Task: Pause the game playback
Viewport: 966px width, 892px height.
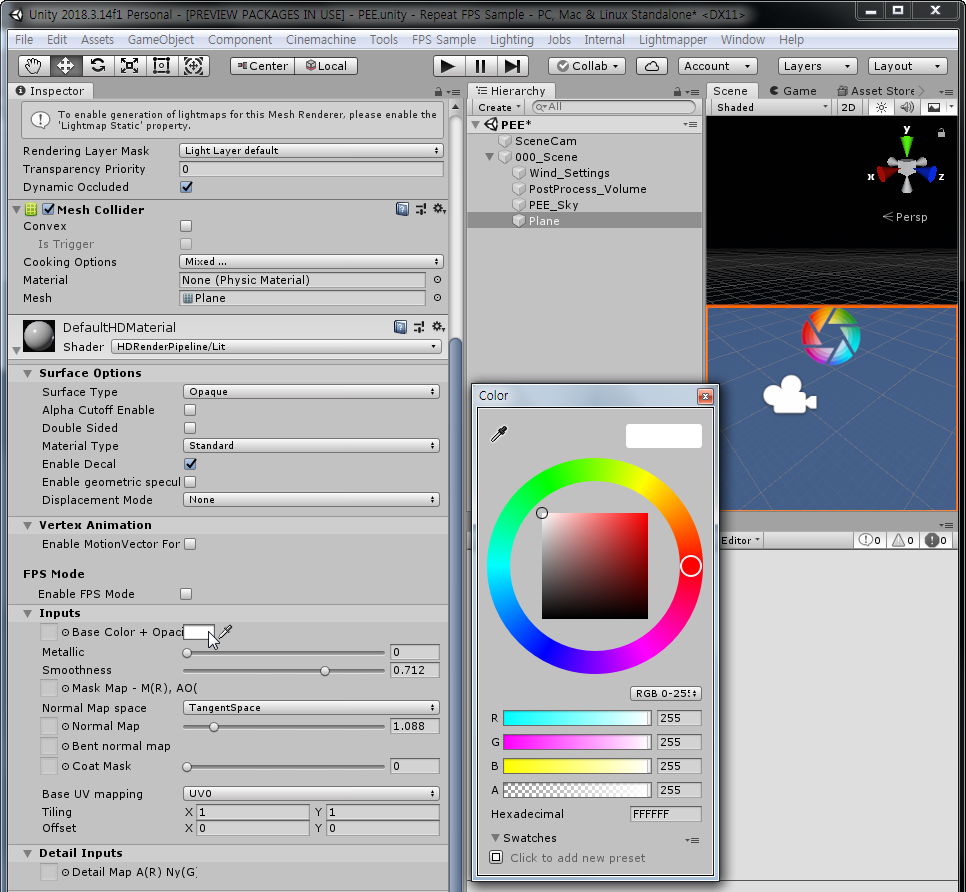Action: point(481,66)
